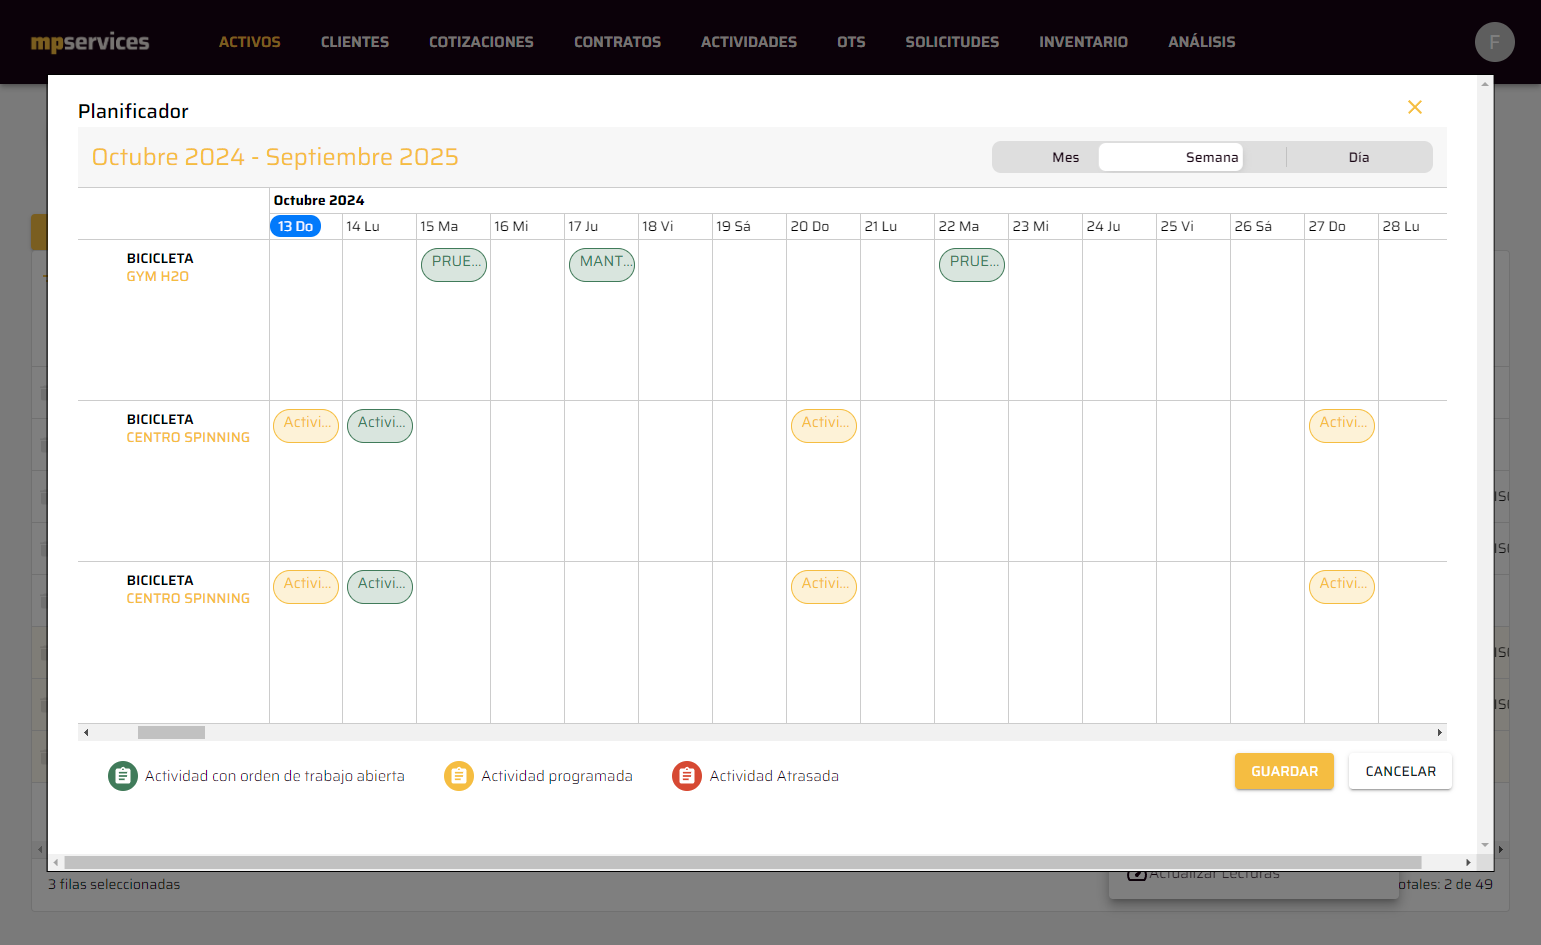This screenshot has height=945, width=1541.
Task: Open COTIZACIONES in the top navigation
Action: click(x=481, y=42)
